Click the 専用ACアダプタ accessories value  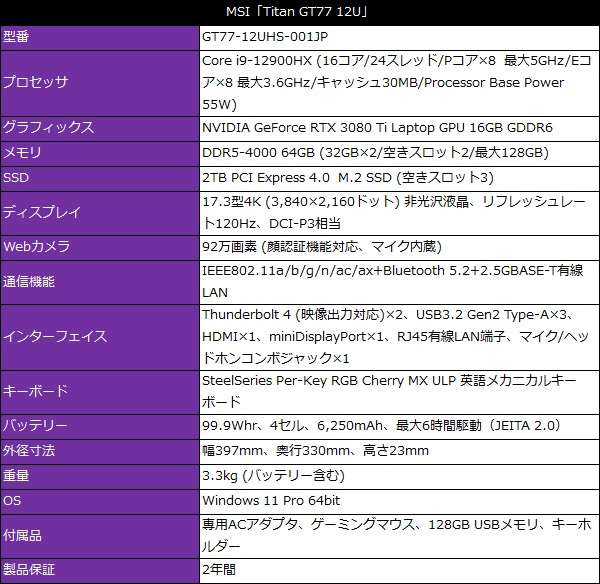pos(399,536)
